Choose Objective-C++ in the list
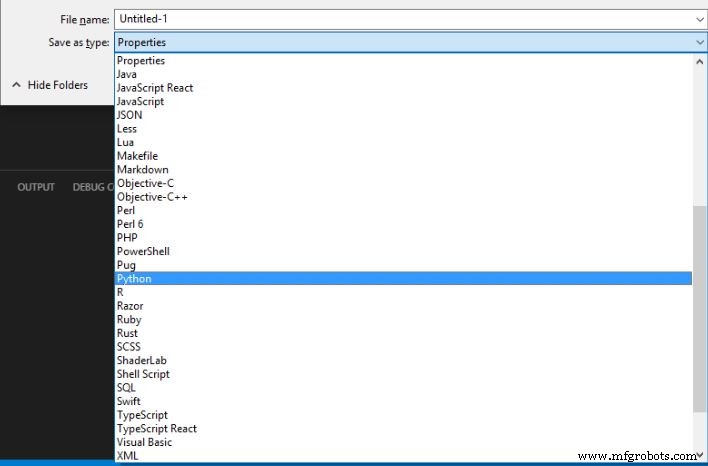The image size is (708, 466). [x=152, y=197]
